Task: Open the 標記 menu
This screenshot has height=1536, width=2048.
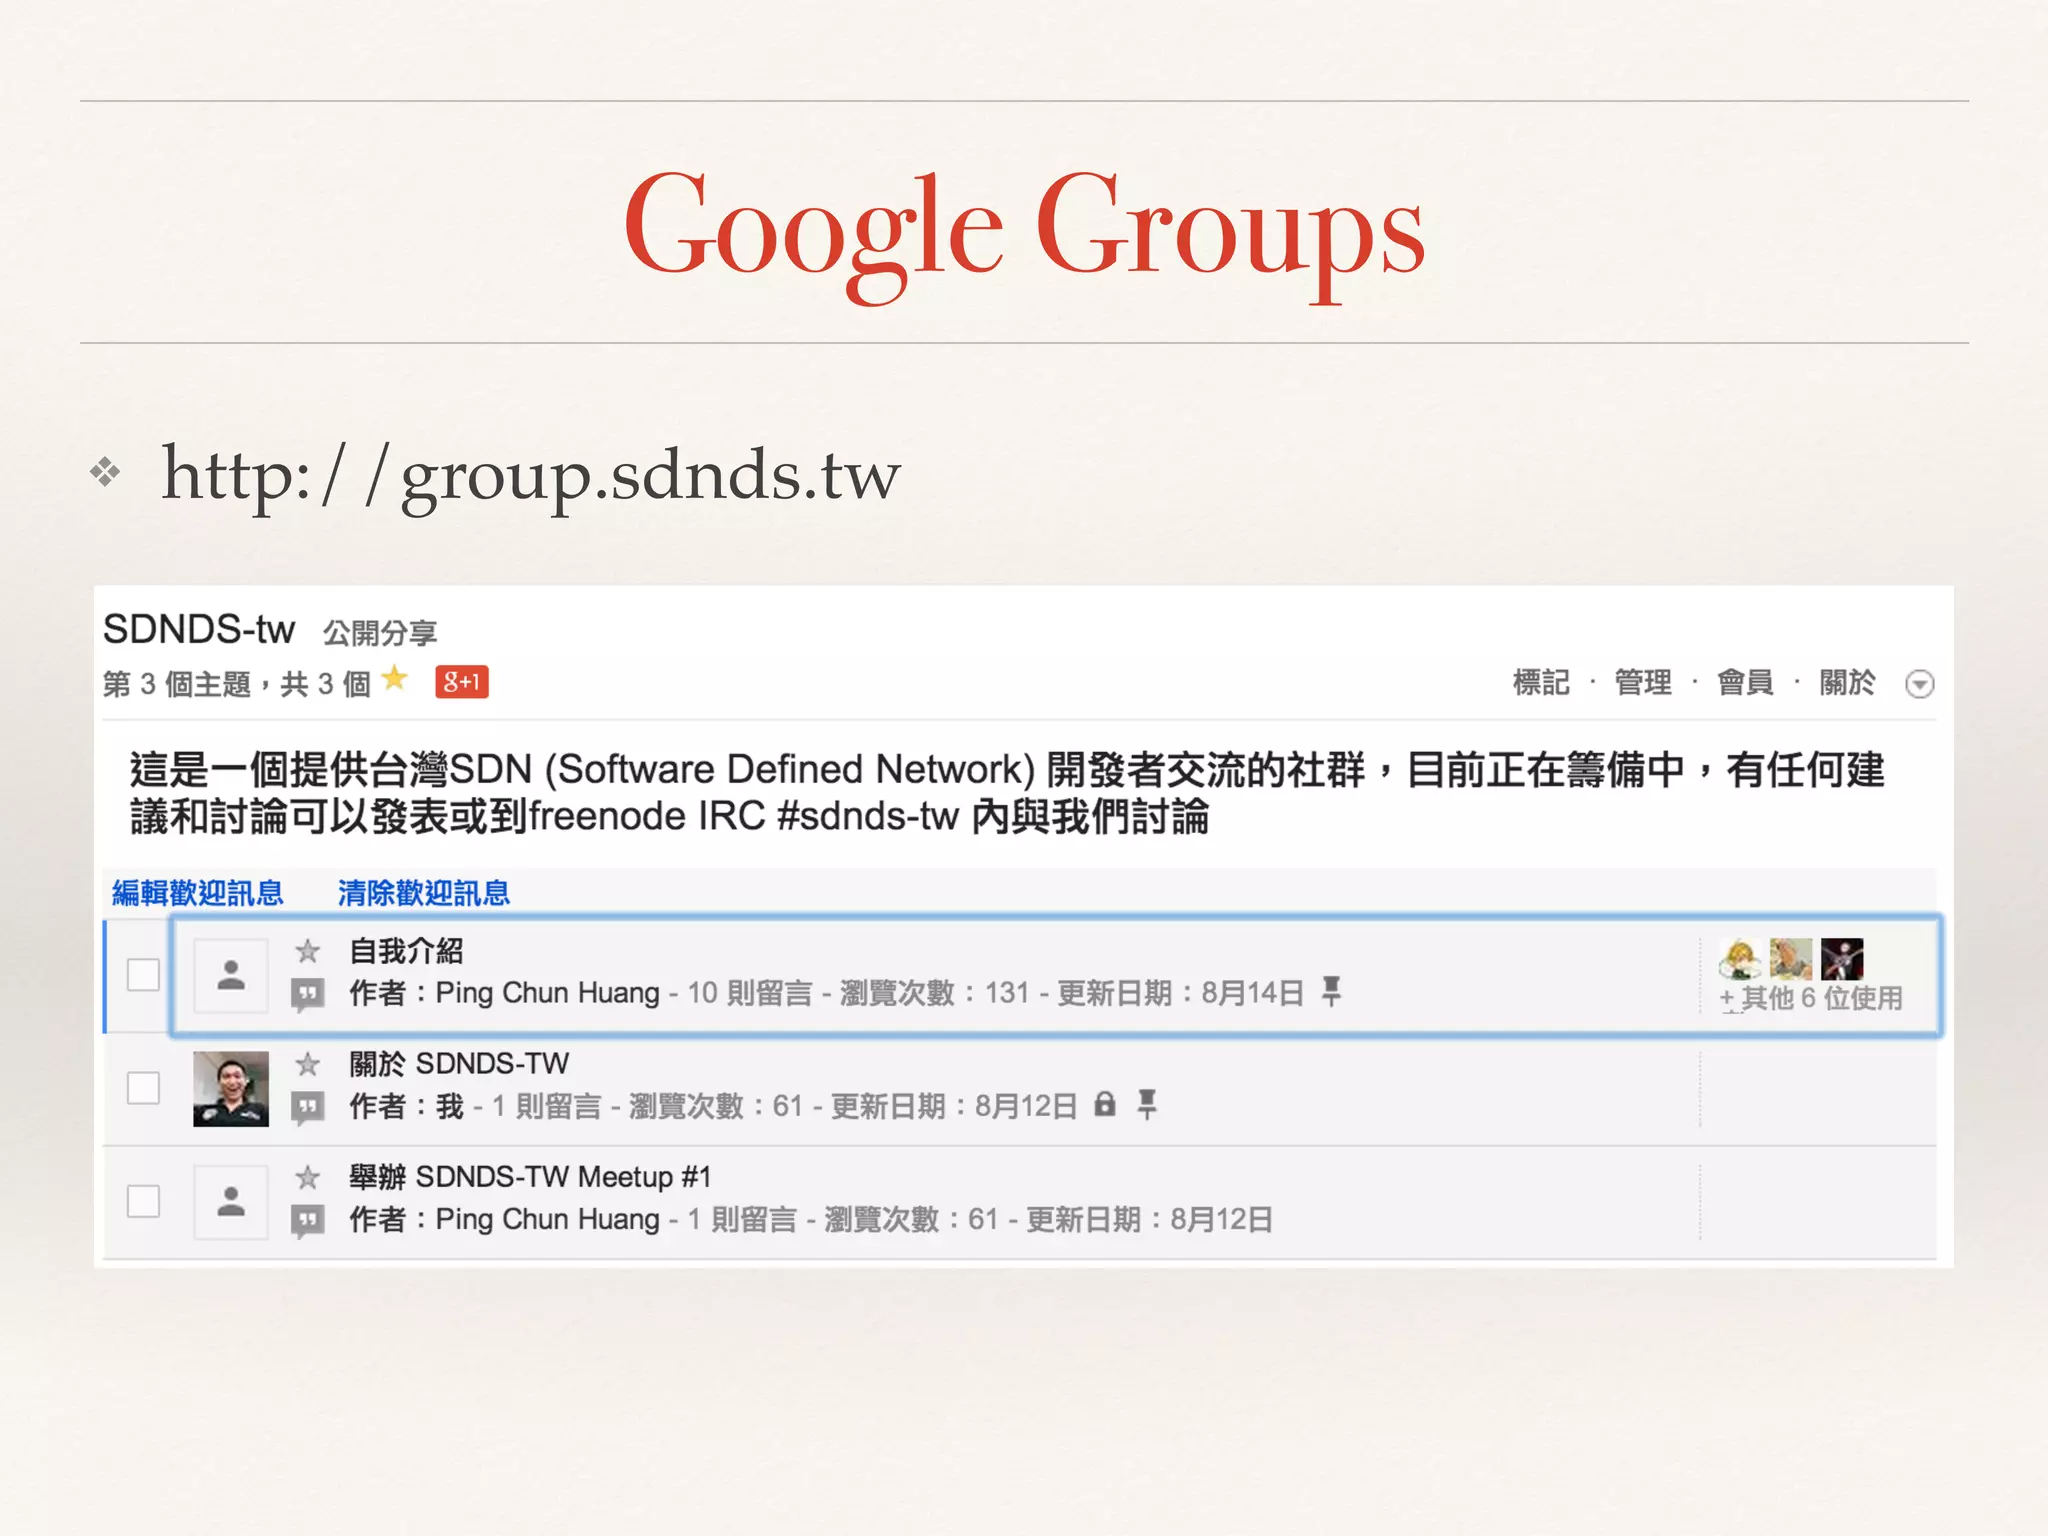Action: (x=1541, y=682)
